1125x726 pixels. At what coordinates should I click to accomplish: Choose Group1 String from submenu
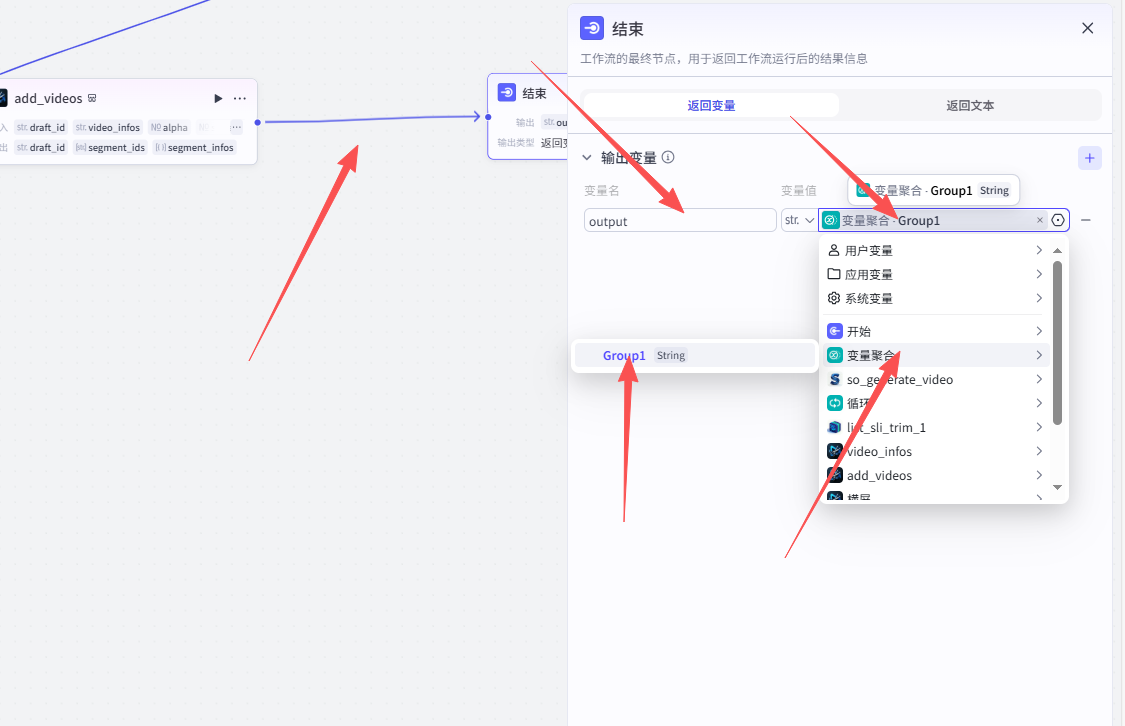[644, 355]
